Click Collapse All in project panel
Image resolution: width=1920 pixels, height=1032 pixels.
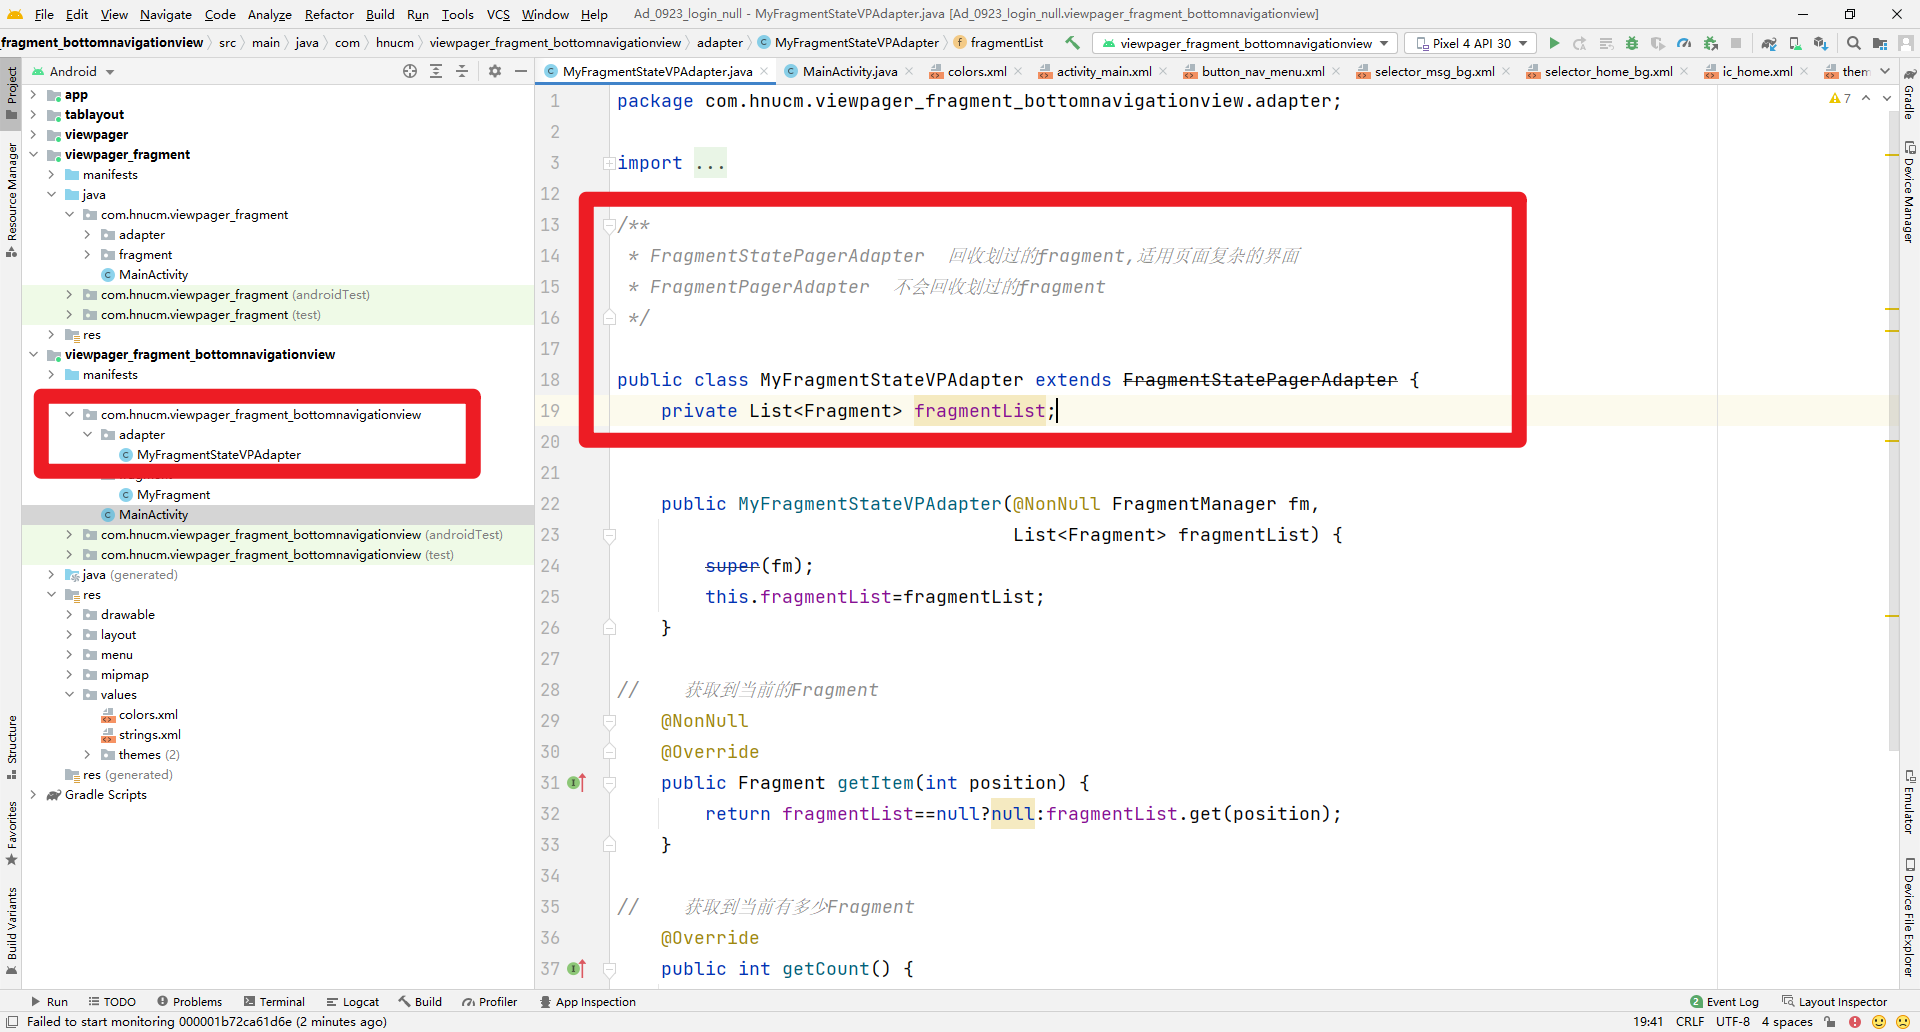[462, 71]
